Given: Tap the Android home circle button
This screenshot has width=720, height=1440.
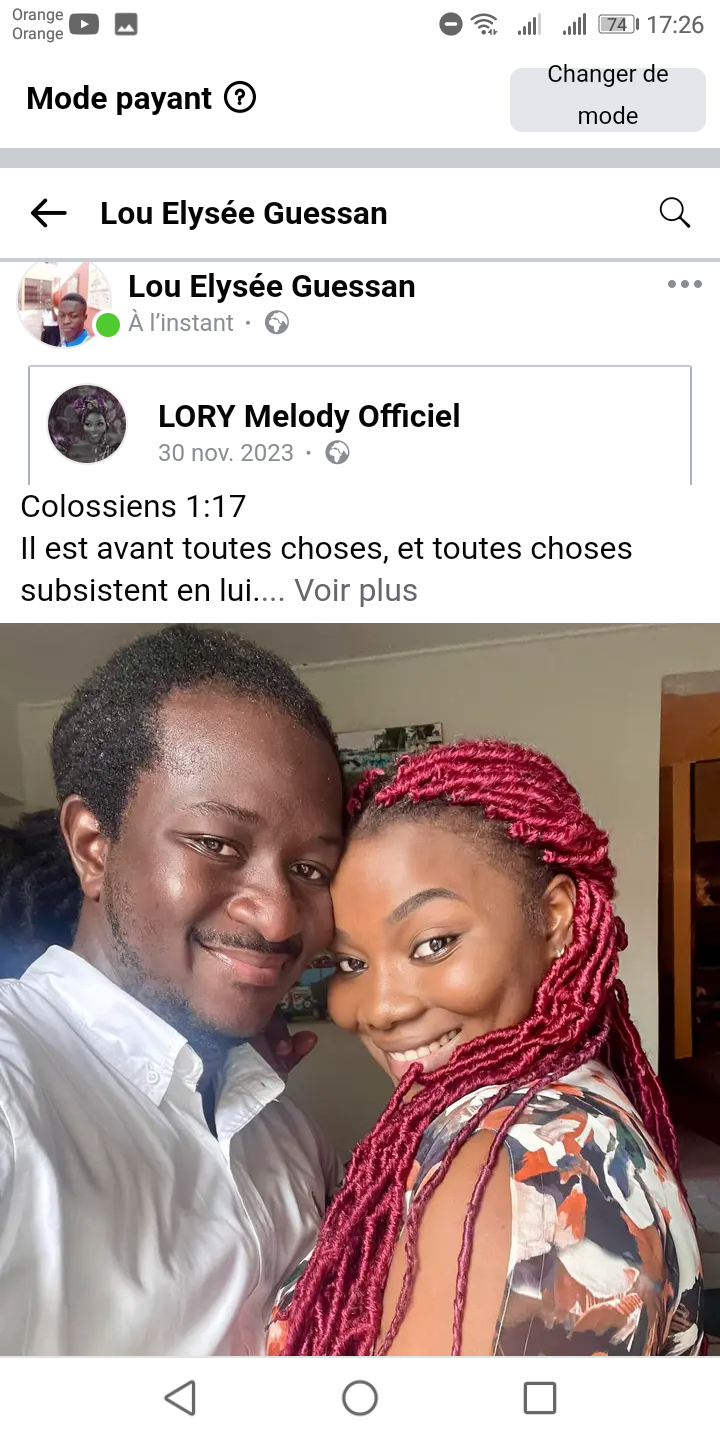Looking at the screenshot, I should [x=360, y=1397].
